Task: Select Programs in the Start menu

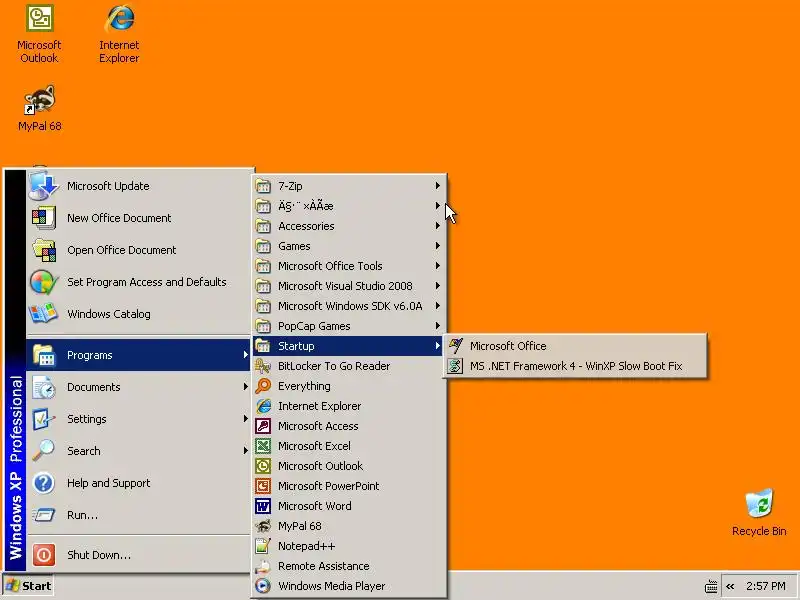Action: [x=138, y=355]
